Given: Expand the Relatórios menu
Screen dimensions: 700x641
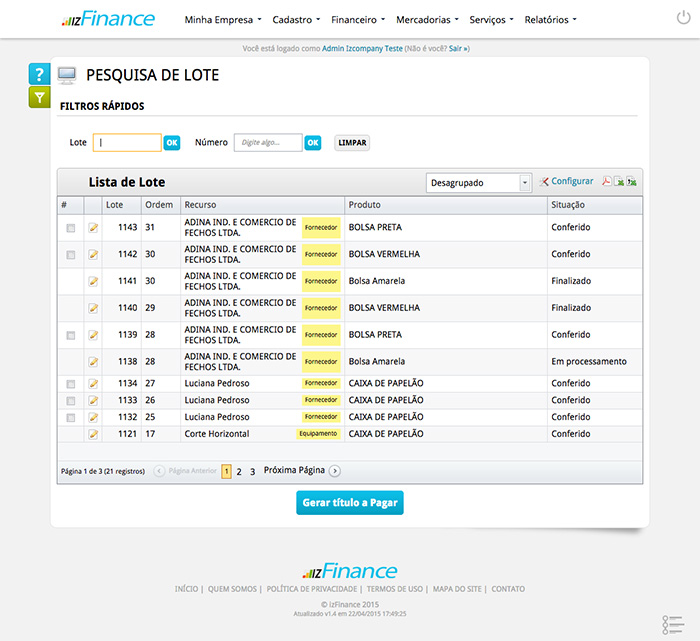Looking at the screenshot, I should tap(550, 19).
